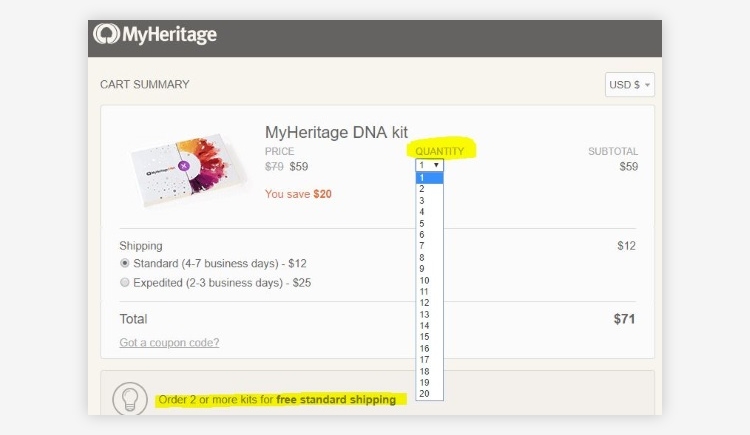Collapse the quantity dropdown box
The image size is (750, 435).
click(429, 165)
